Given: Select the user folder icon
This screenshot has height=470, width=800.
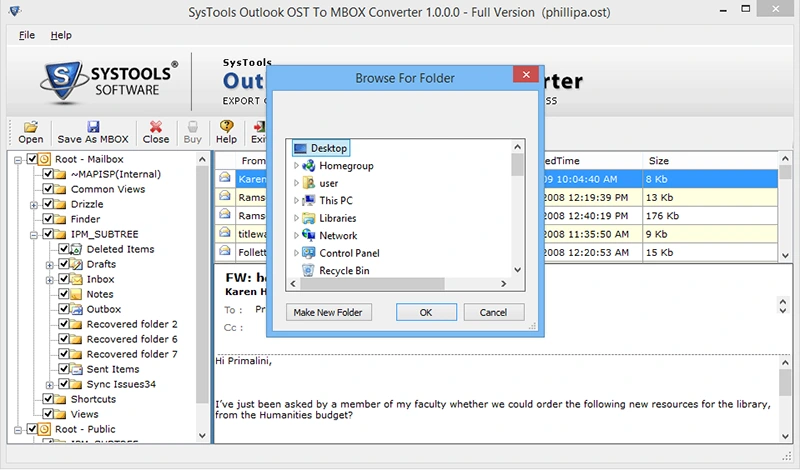Looking at the screenshot, I should (x=309, y=183).
